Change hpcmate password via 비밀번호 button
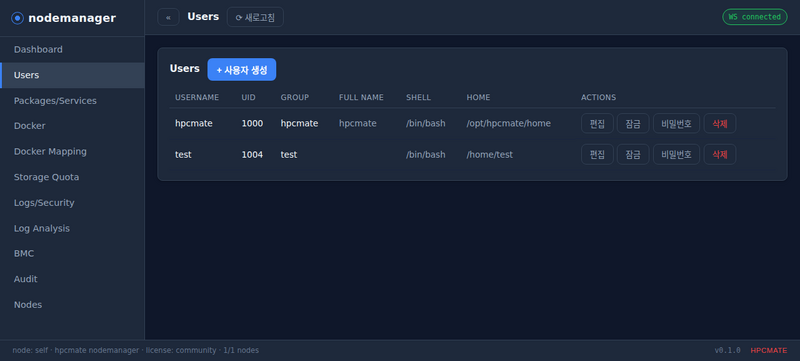The image size is (800, 361). [x=677, y=123]
